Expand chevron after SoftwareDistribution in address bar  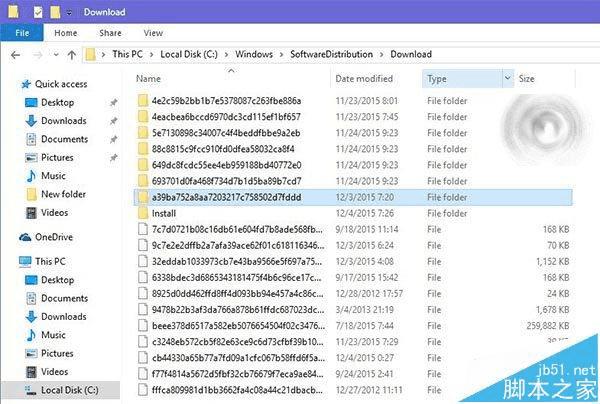382,55
